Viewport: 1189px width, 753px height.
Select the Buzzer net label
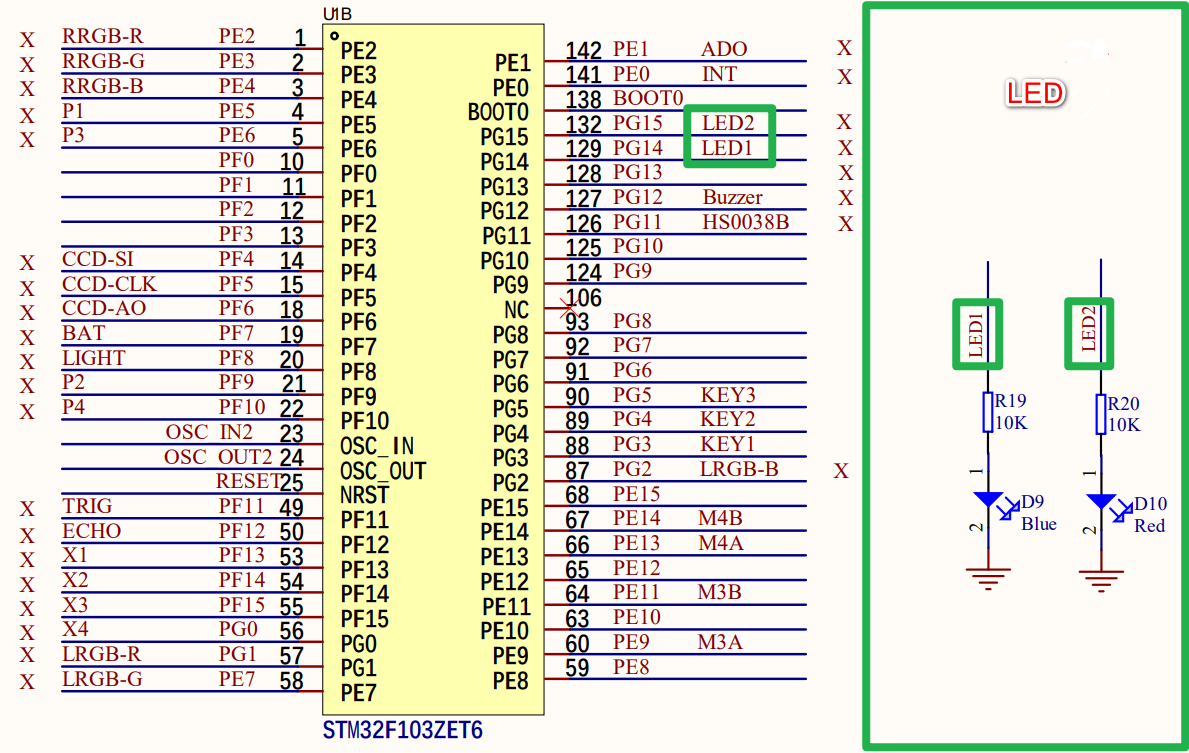point(733,197)
